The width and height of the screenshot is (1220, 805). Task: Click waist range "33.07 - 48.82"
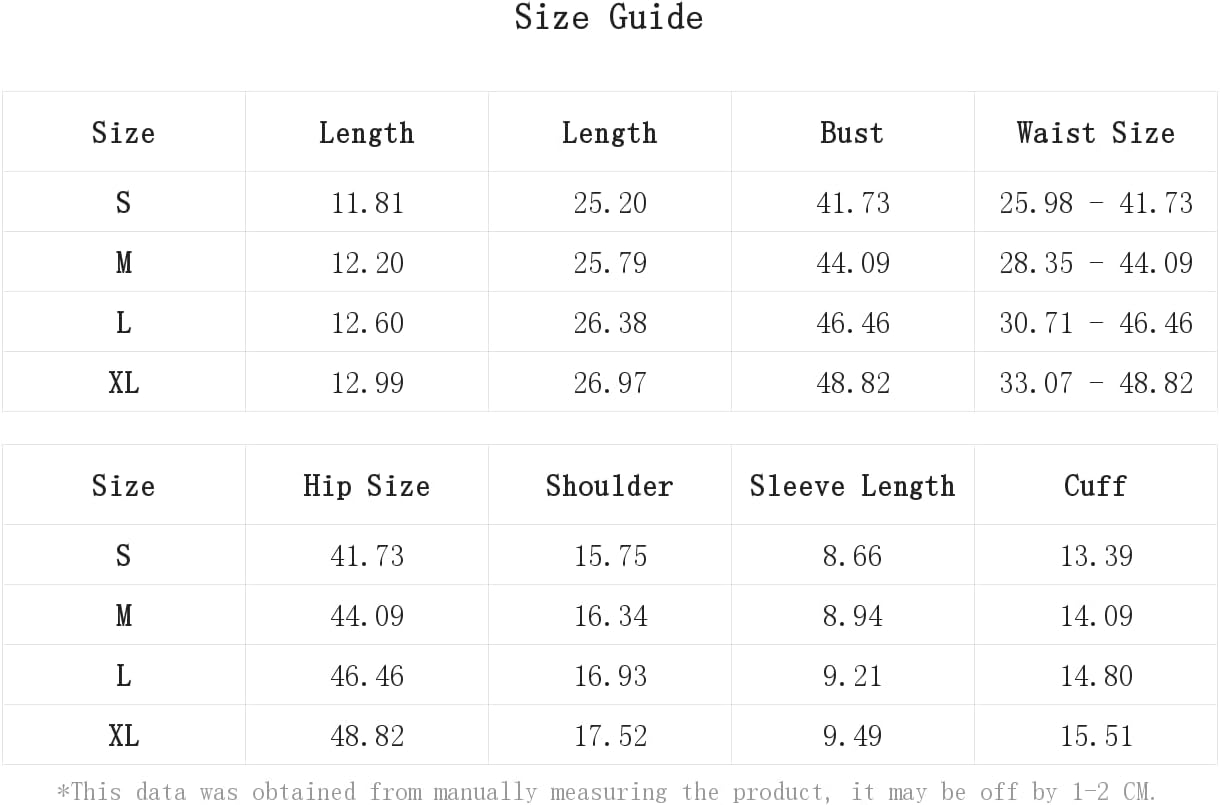pyautogui.click(x=1096, y=383)
